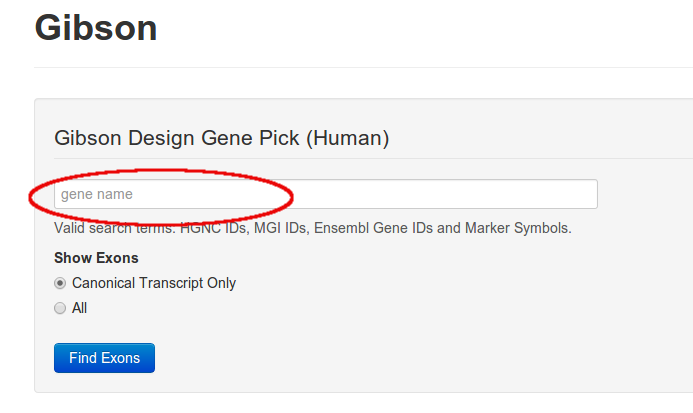This screenshot has height=413, width=693.
Task: Click the "All" label beside the radio
Action: (x=80, y=308)
